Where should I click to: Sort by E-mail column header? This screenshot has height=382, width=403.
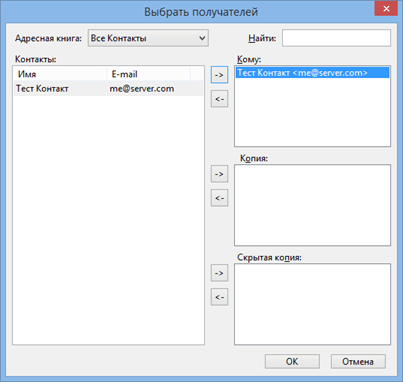click(x=148, y=74)
